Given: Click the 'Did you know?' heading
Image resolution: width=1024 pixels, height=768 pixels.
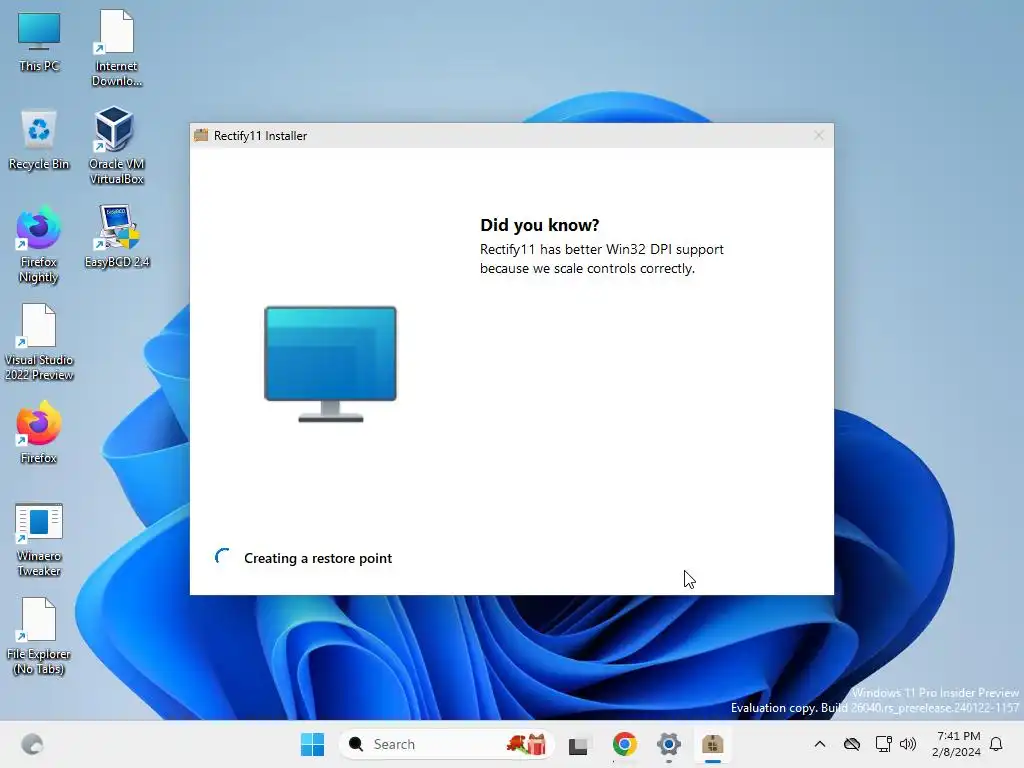Looking at the screenshot, I should (539, 225).
